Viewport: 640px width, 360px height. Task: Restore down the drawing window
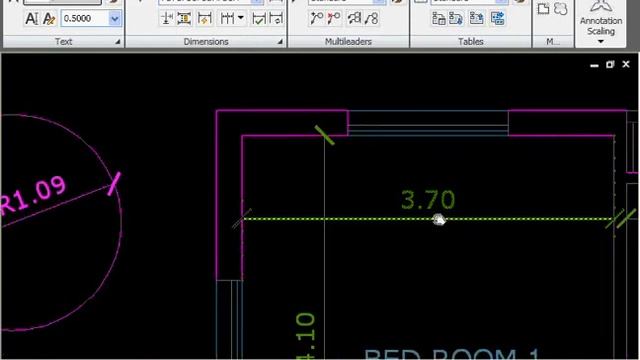point(610,64)
